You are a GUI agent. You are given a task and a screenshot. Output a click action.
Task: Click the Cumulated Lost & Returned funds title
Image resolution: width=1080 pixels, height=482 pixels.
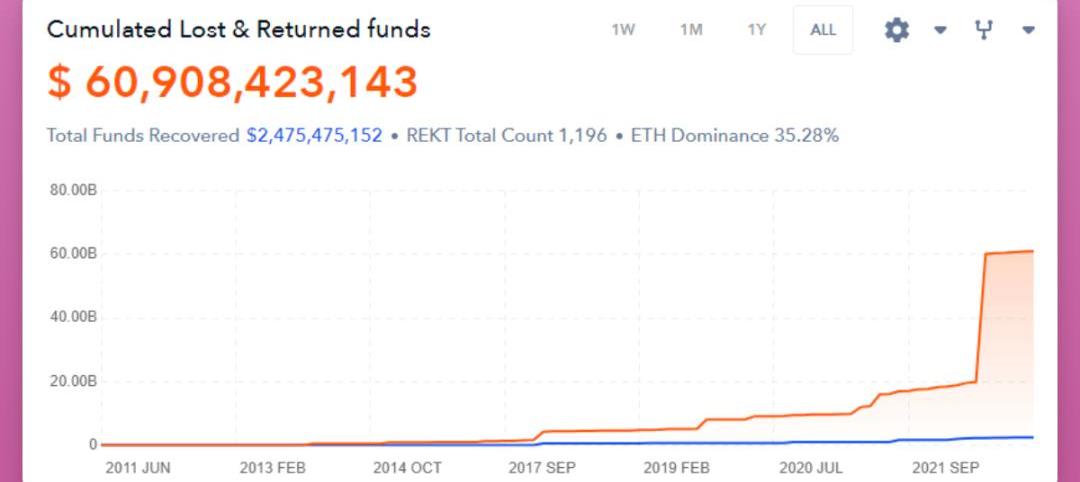[239, 29]
